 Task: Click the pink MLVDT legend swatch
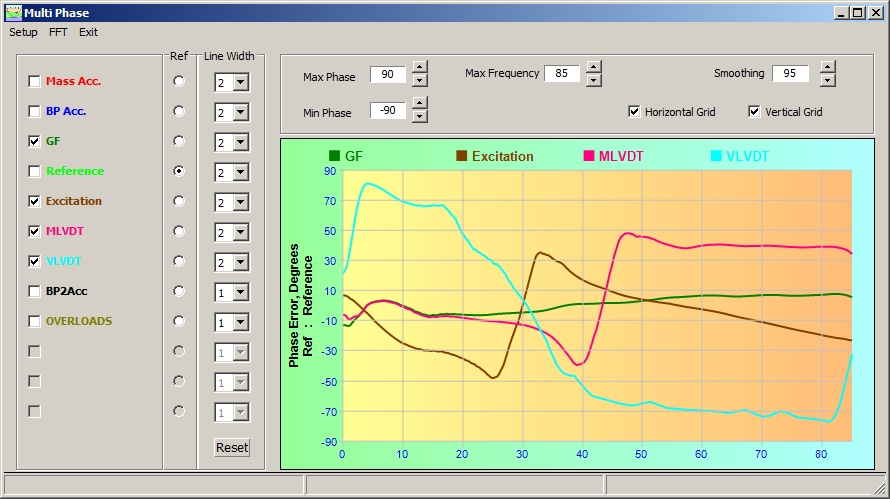[x=589, y=156]
